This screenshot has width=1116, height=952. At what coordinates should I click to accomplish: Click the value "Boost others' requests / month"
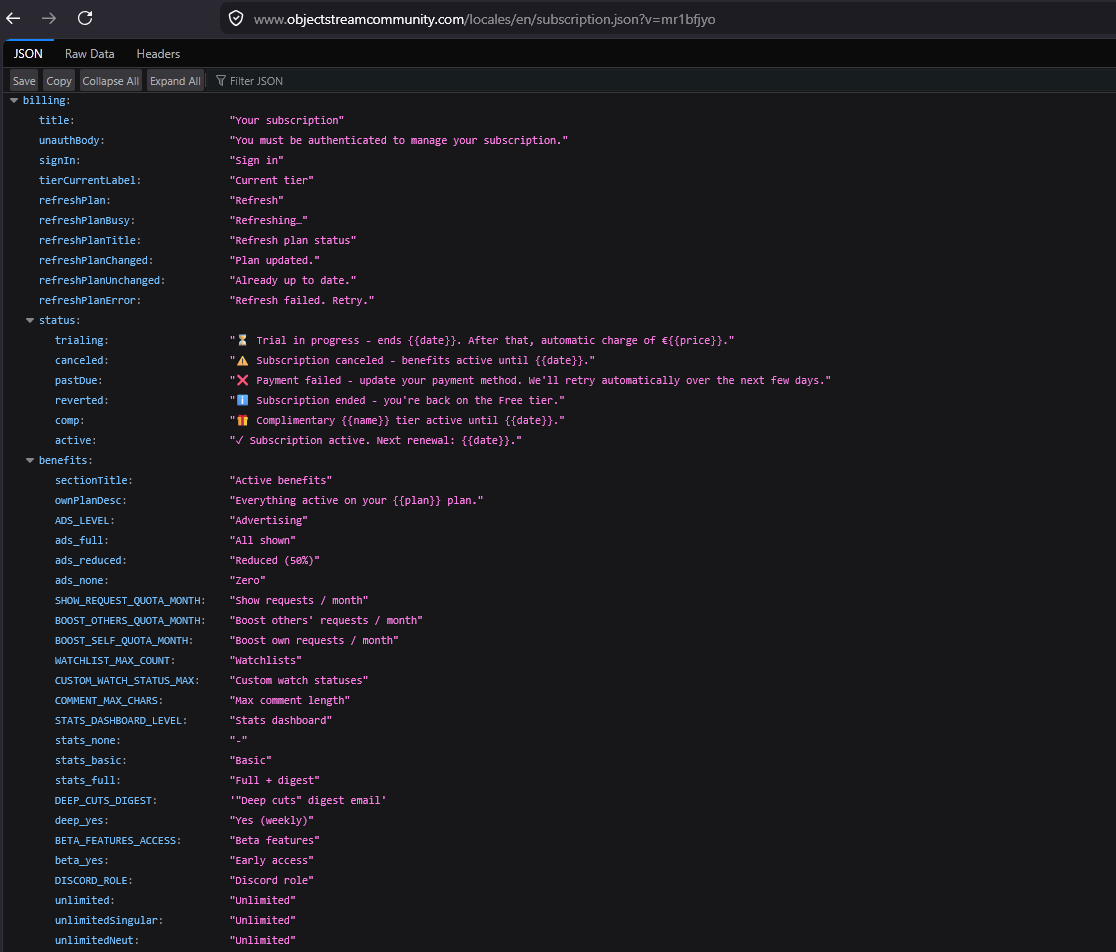[x=326, y=620]
